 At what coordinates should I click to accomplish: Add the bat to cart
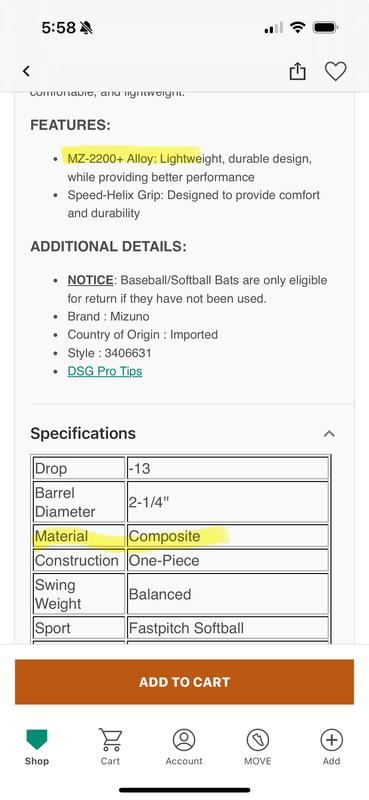coord(184,682)
